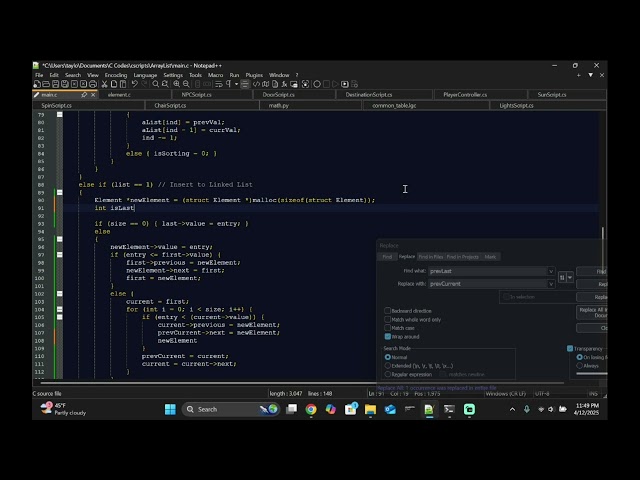Select the Extended search mode radio
Viewport: 640px width, 480px height.
388,366
